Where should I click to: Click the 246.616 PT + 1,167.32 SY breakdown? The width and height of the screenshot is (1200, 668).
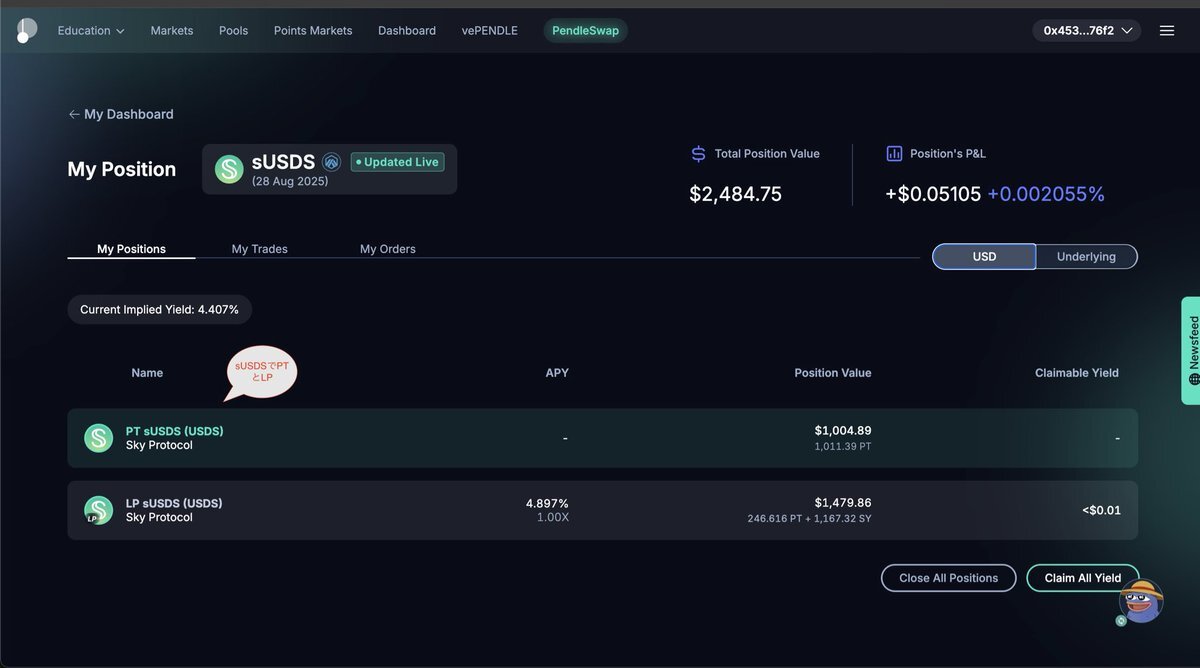coord(810,519)
